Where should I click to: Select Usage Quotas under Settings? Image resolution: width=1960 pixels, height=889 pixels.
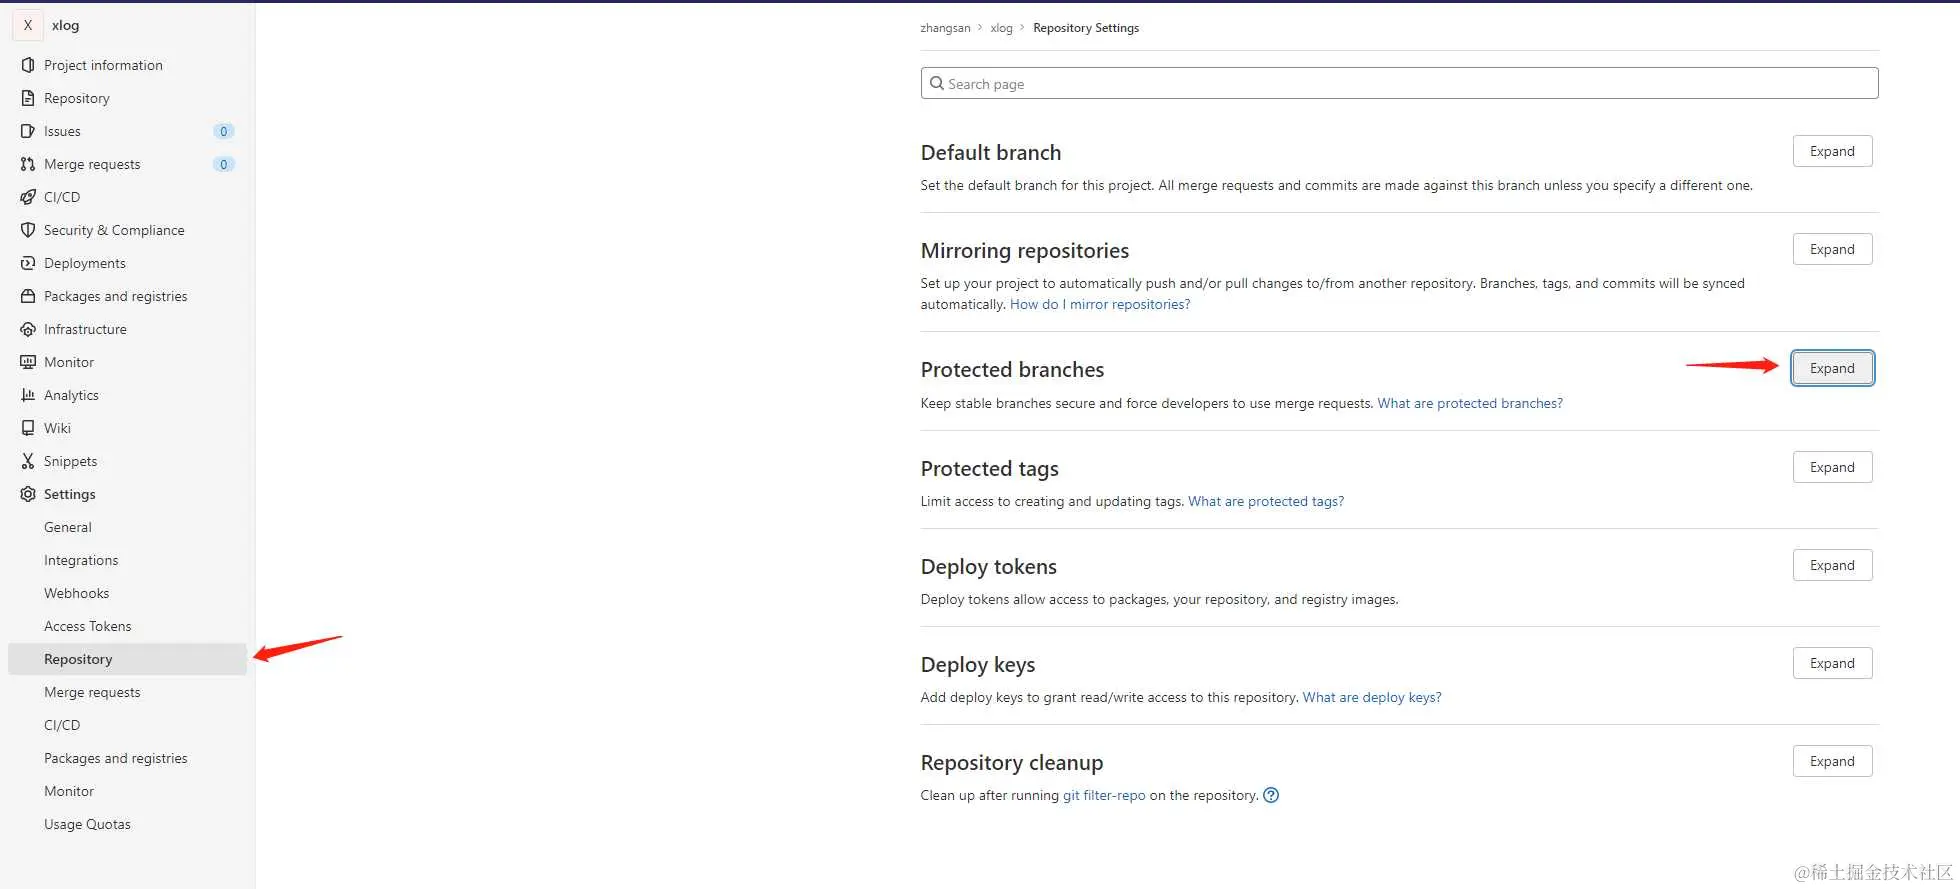coord(127,824)
